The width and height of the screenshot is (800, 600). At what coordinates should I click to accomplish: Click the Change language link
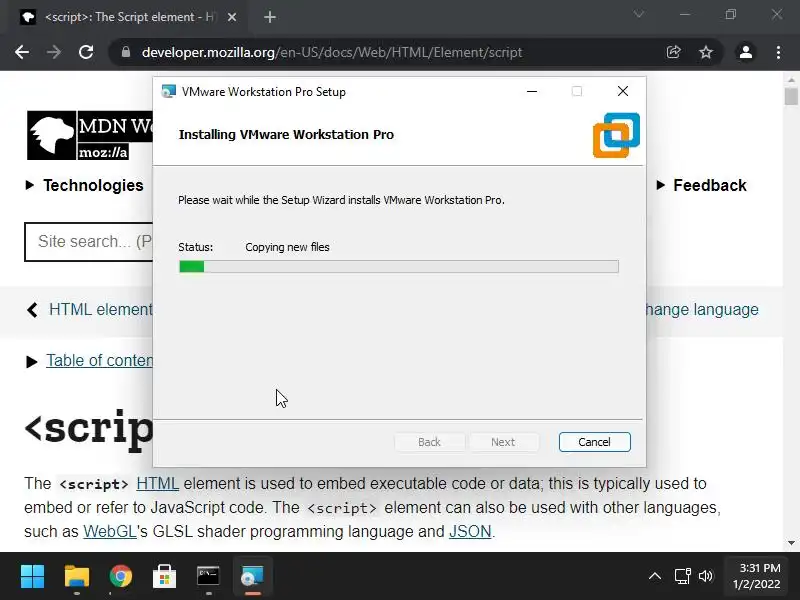702,309
